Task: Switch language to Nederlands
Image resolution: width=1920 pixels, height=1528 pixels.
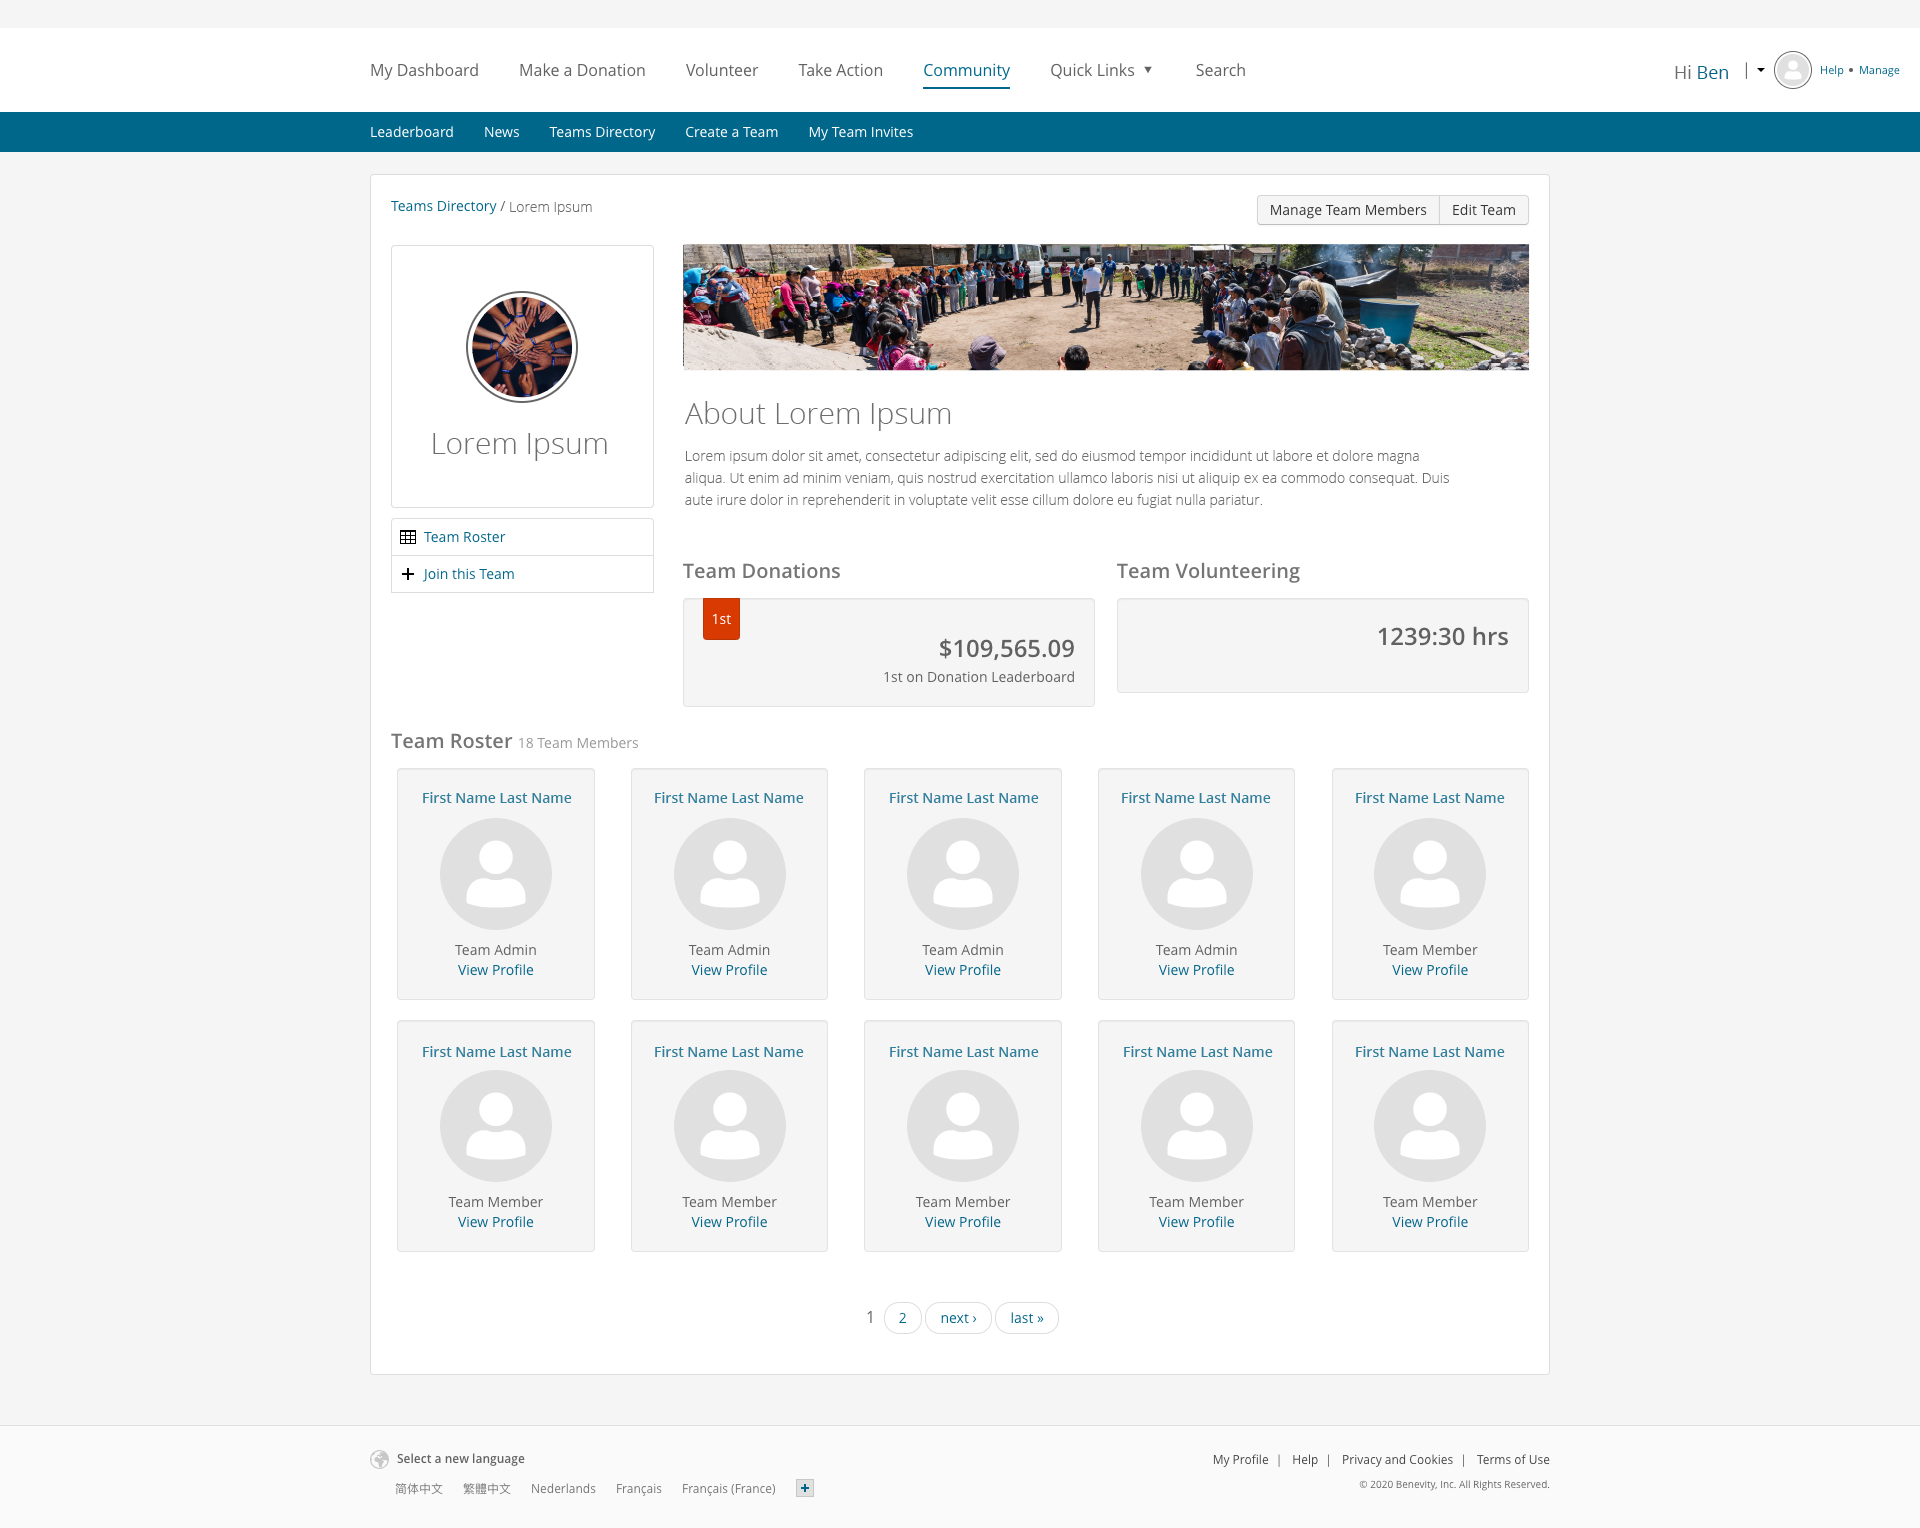Action: pyautogui.click(x=563, y=1488)
